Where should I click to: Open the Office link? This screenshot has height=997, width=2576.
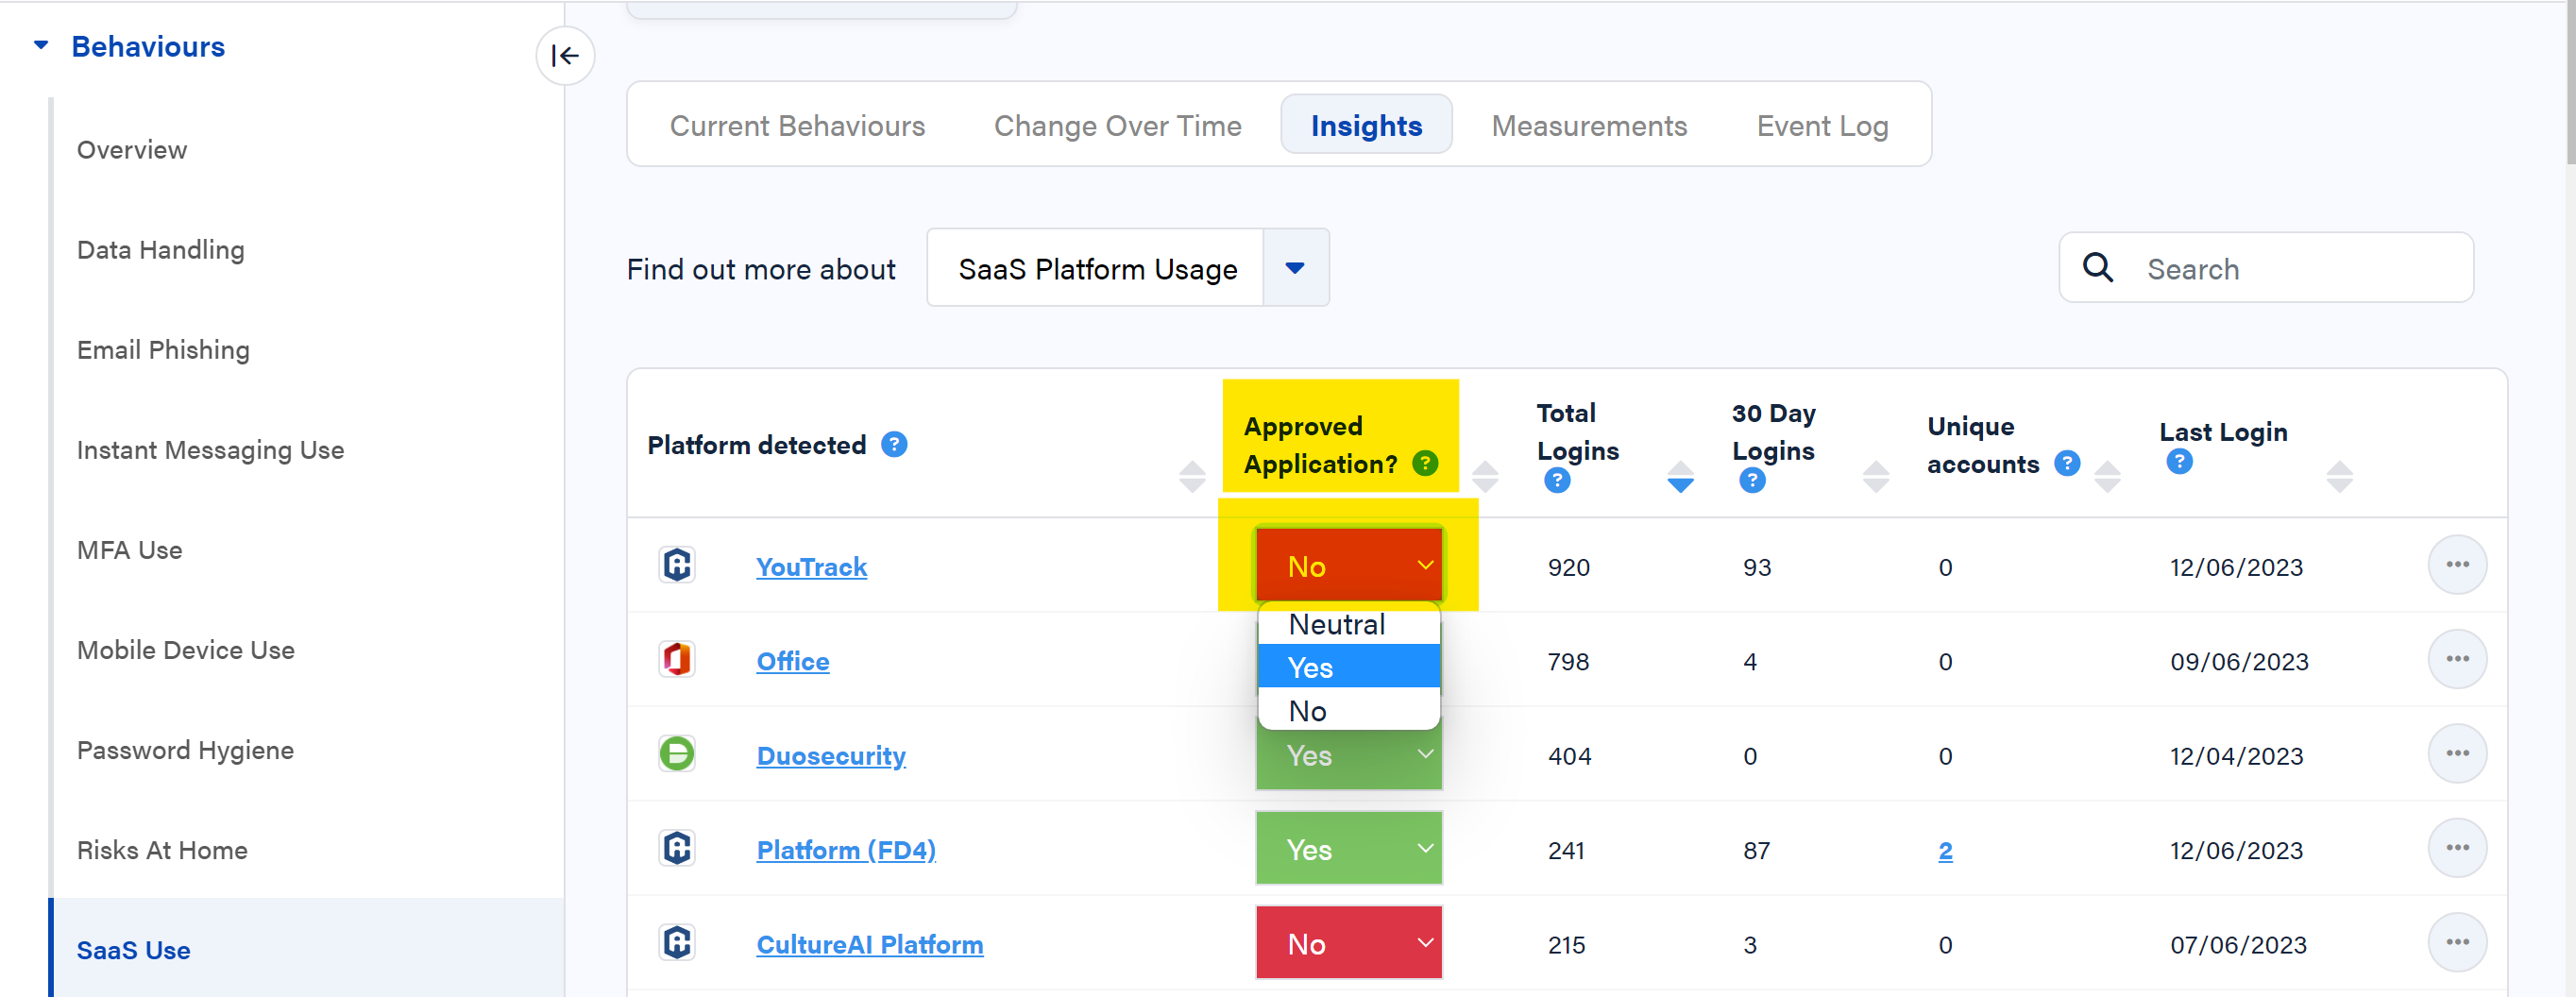[x=792, y=661]
